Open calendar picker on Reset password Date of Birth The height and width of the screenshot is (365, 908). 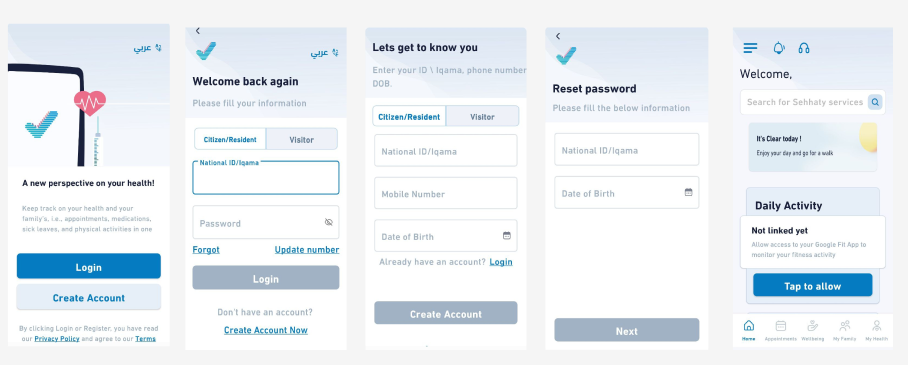689,192
